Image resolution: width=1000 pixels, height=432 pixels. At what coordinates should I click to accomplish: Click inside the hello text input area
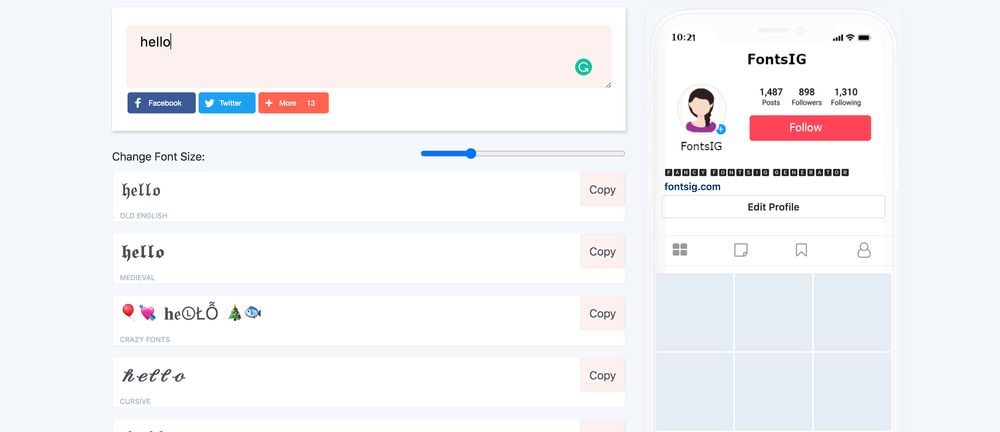click(369, 56)
